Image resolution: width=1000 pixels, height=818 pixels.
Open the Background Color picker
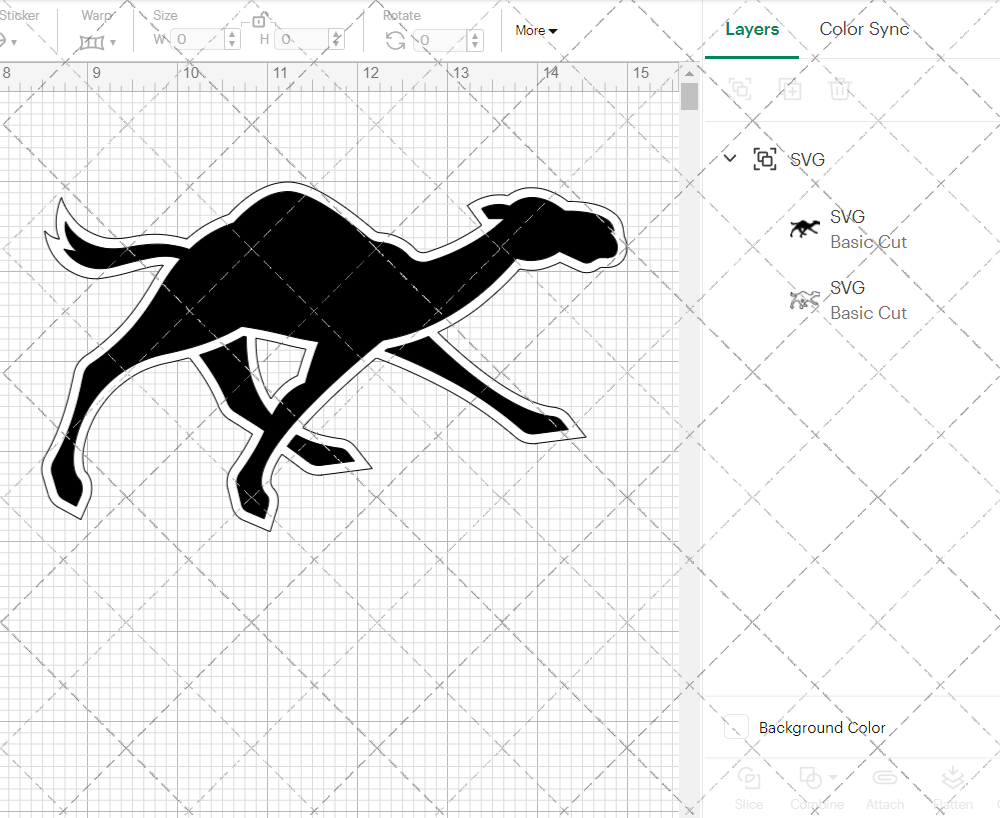(x=735, y=727)
